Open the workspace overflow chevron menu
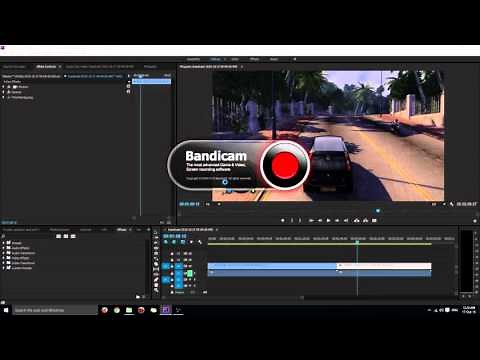 tap(295, 59)
